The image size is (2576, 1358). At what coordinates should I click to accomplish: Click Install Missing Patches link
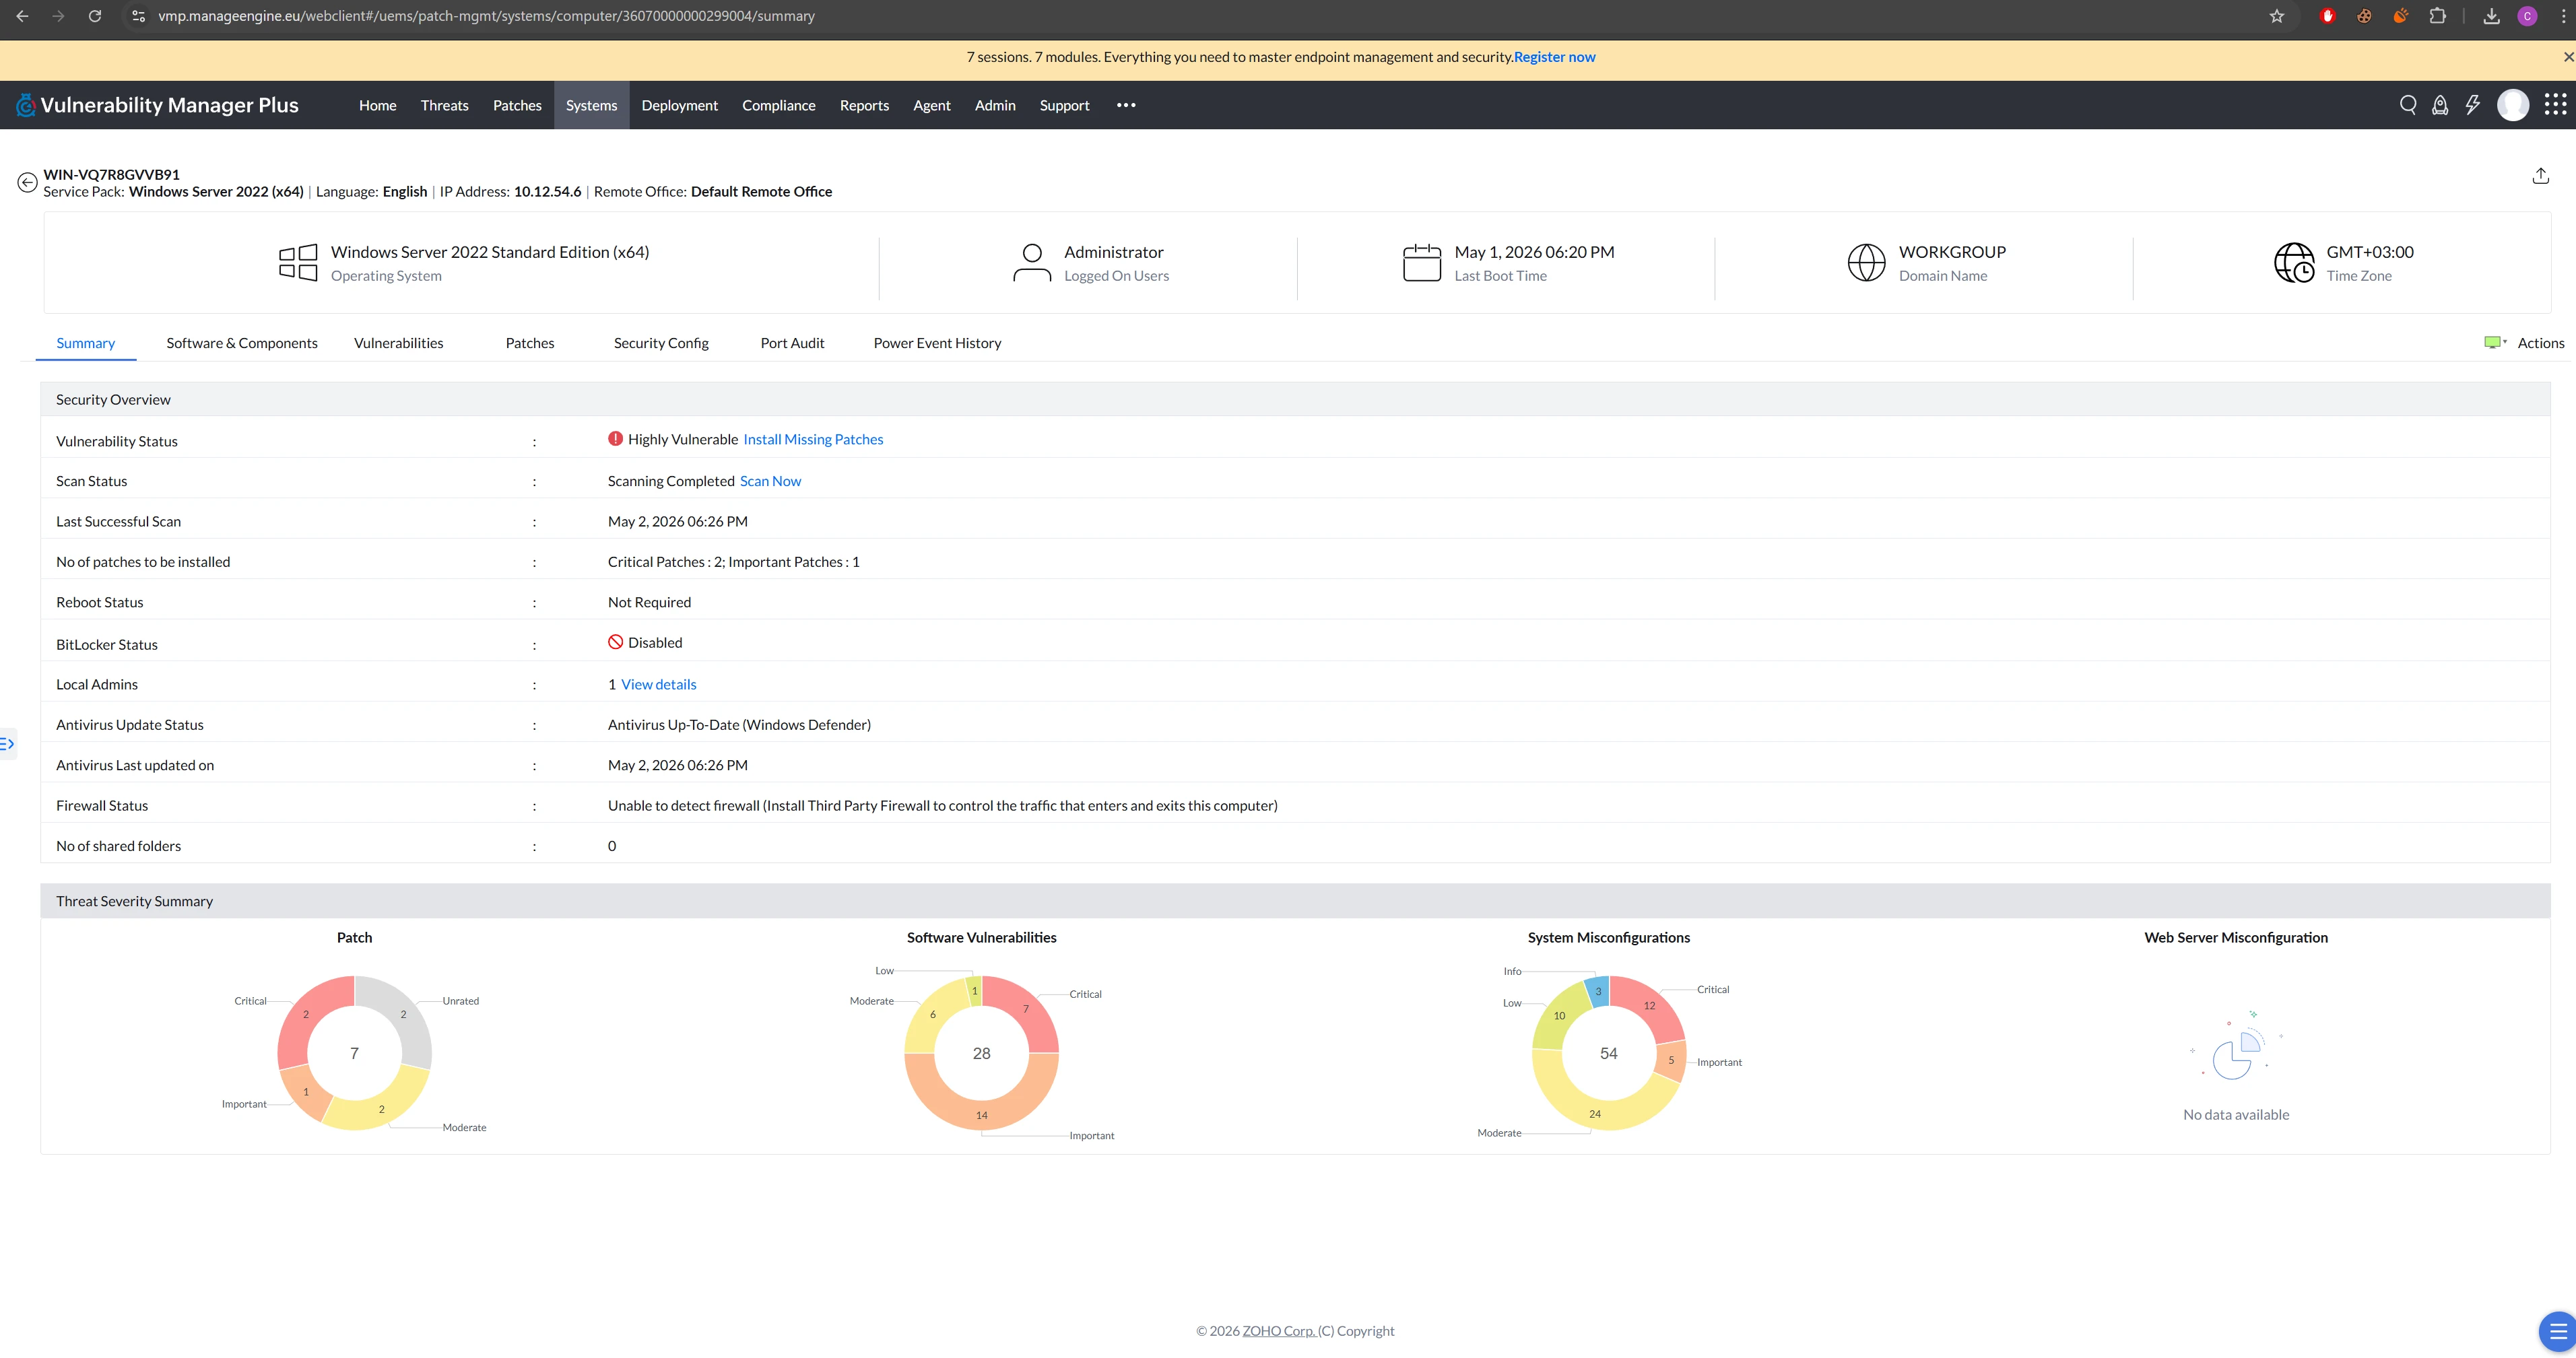click(813, 439)
